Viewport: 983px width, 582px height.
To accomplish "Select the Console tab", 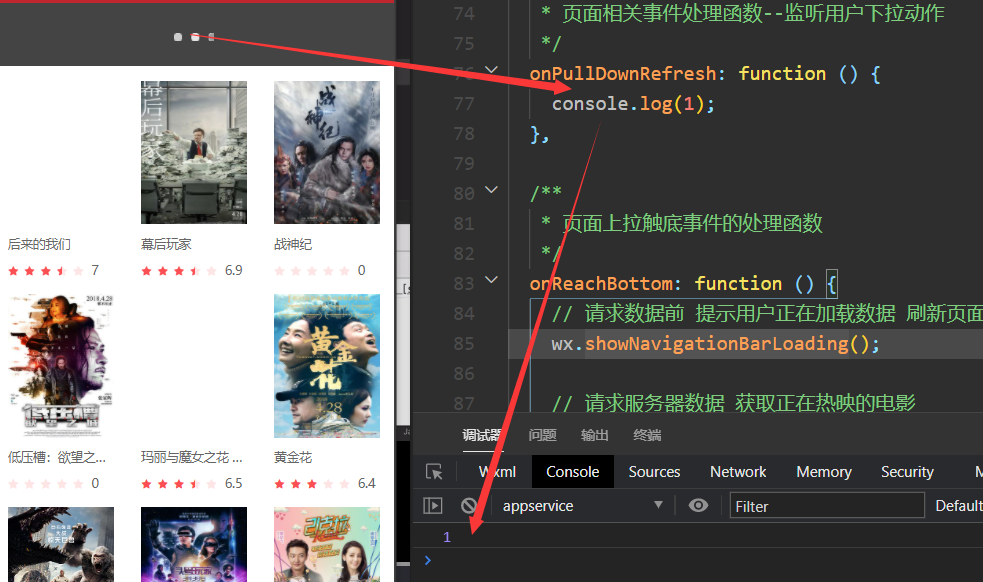I will [x=572, y=472].
